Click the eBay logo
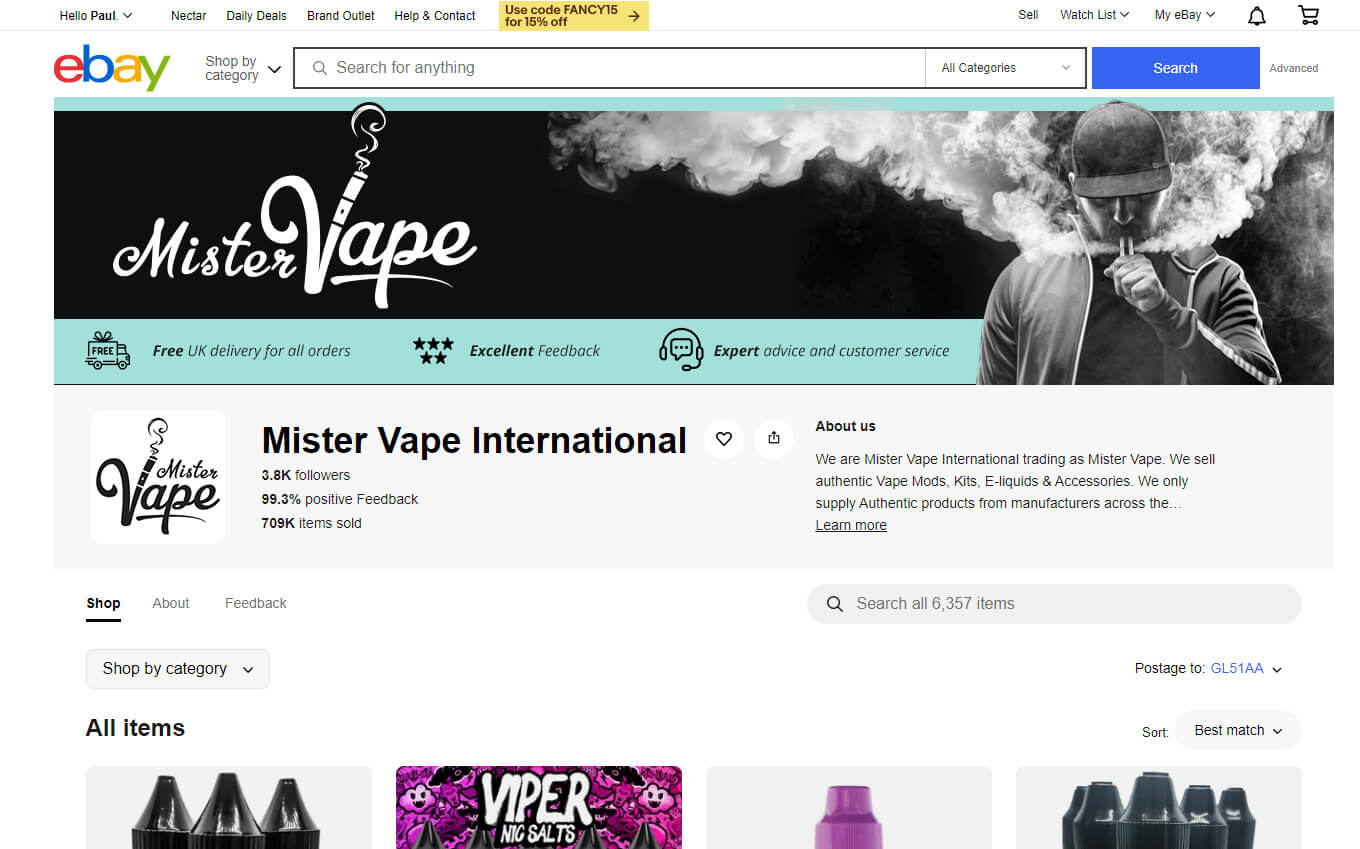The image size is (1360, 849). 112,67
